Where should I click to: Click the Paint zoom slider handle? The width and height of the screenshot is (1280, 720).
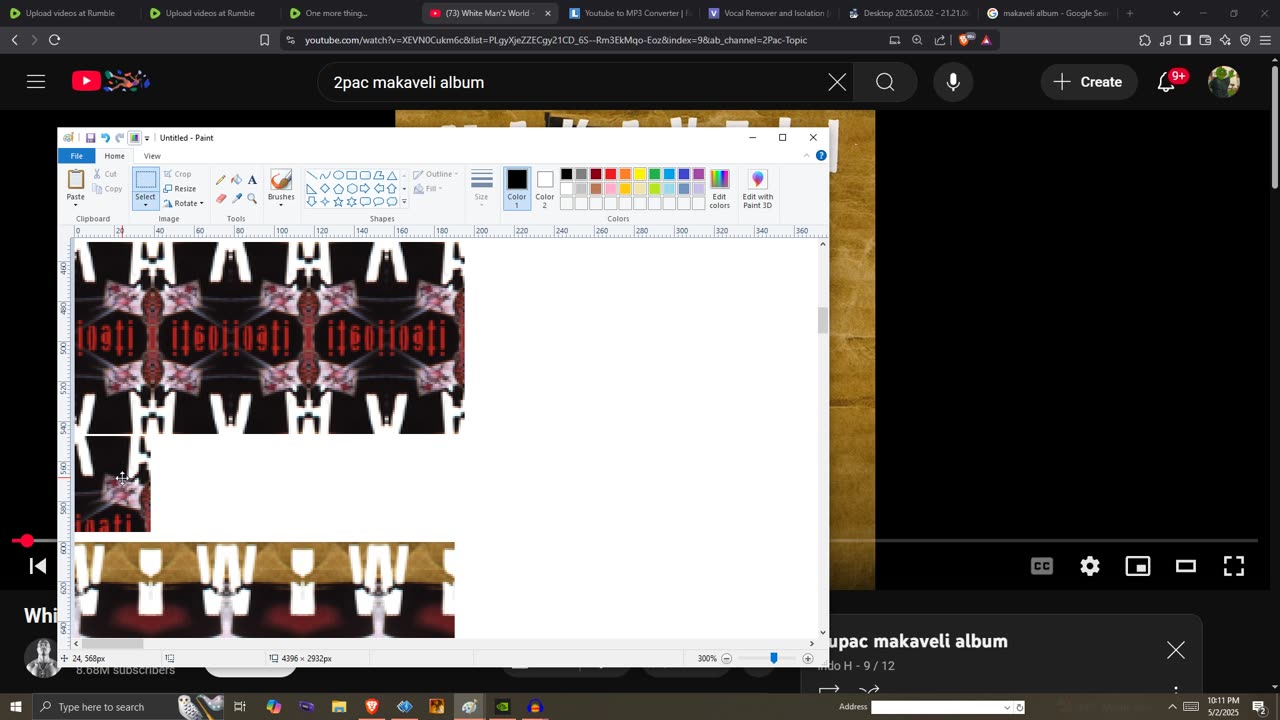pos(773,659)
